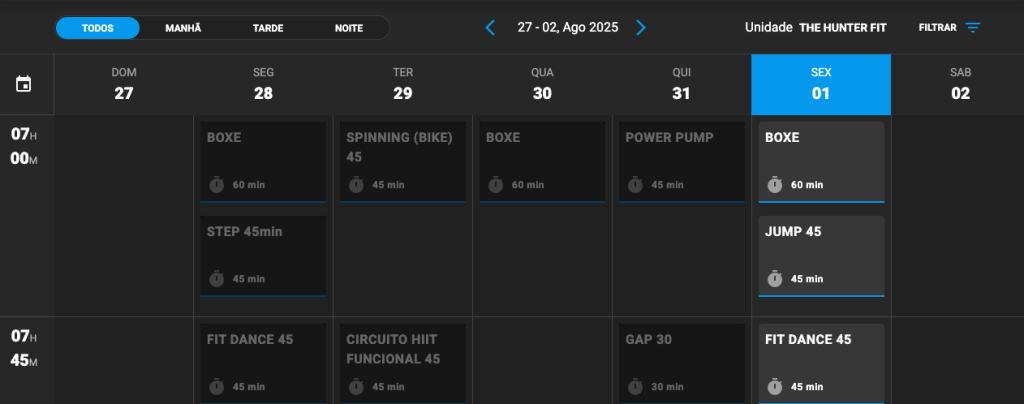The height and width of the screenshot is (404, 1024).
Task: Select the QUA 30 day column header
Action: tap(542, 84)
